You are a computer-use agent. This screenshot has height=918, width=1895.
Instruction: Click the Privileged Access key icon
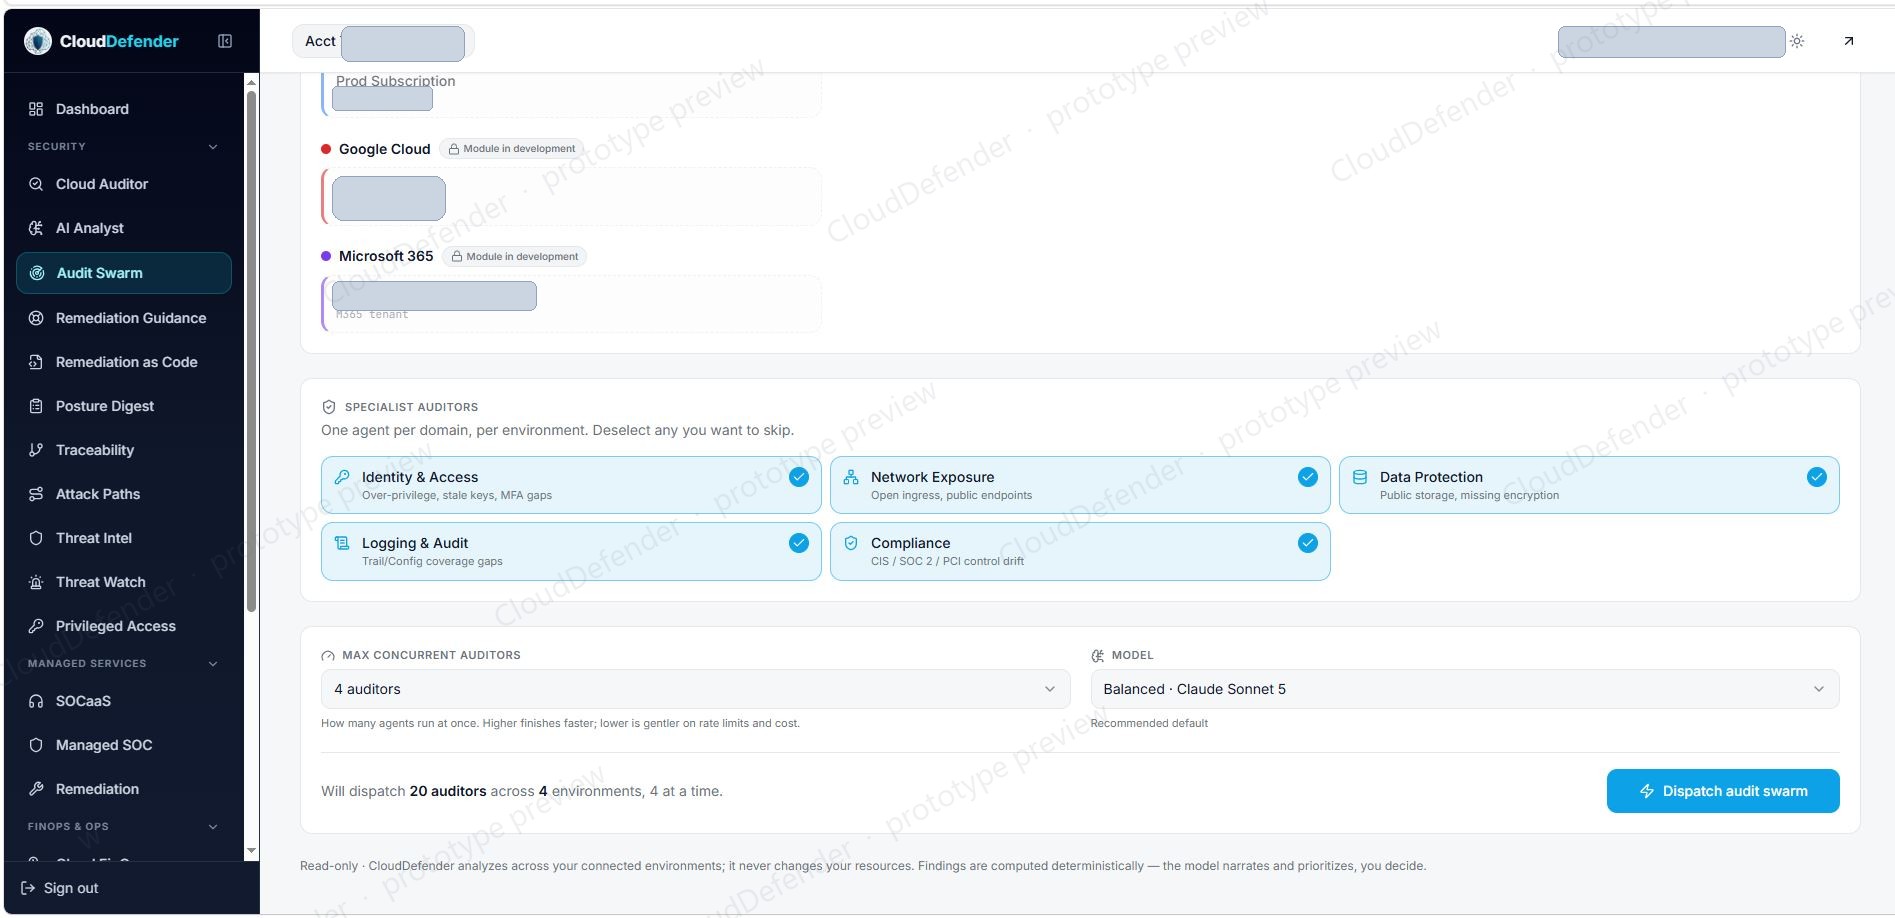click(x=36, y=626)
